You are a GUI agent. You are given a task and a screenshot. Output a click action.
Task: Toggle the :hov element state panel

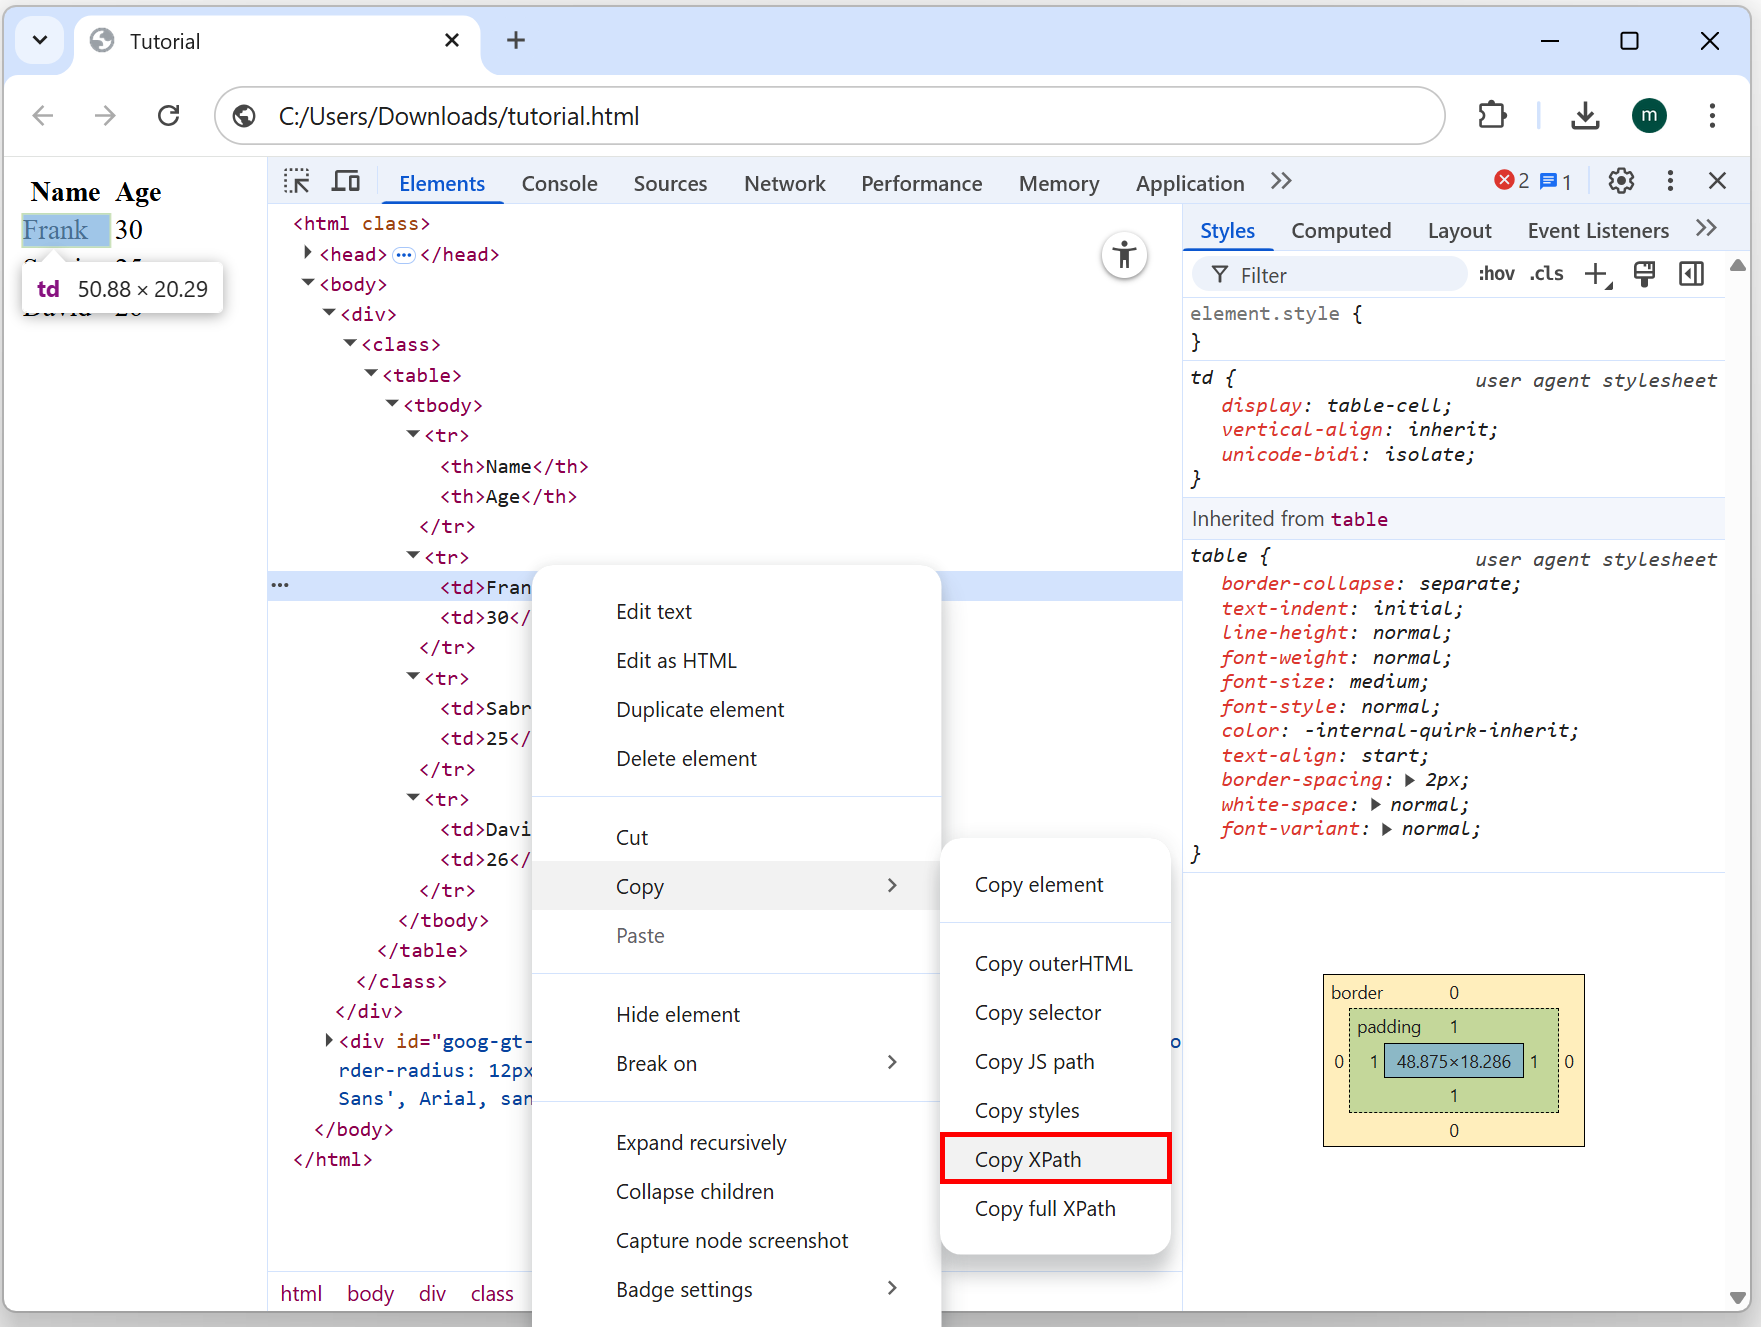1496,274
